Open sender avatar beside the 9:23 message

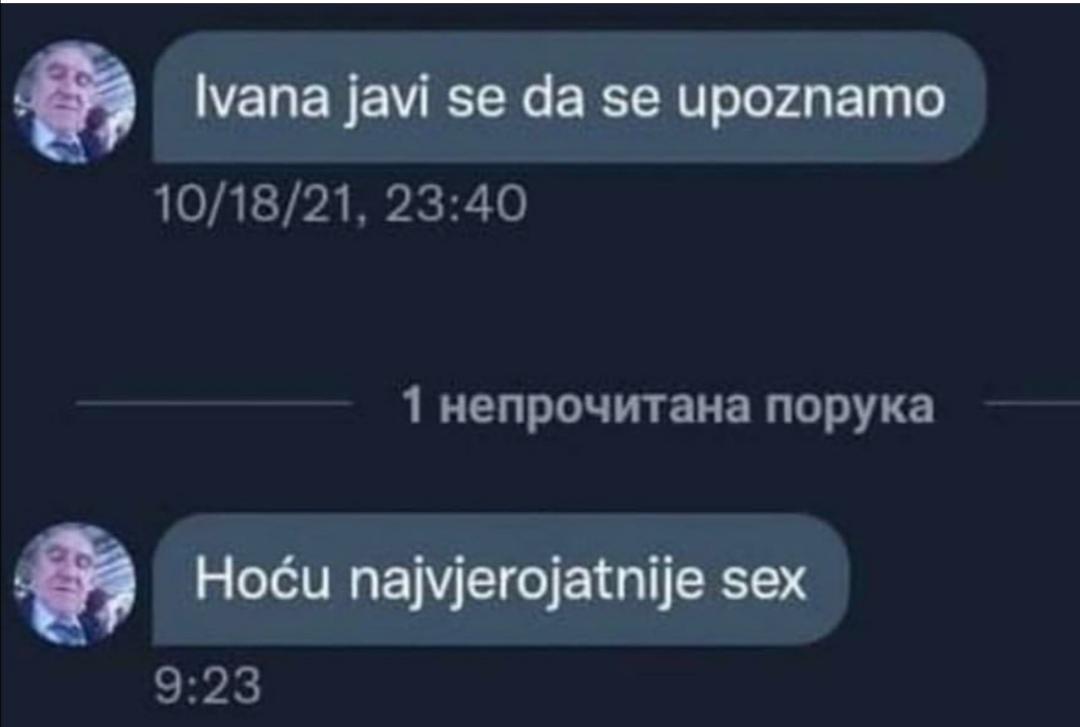point(74,584)
